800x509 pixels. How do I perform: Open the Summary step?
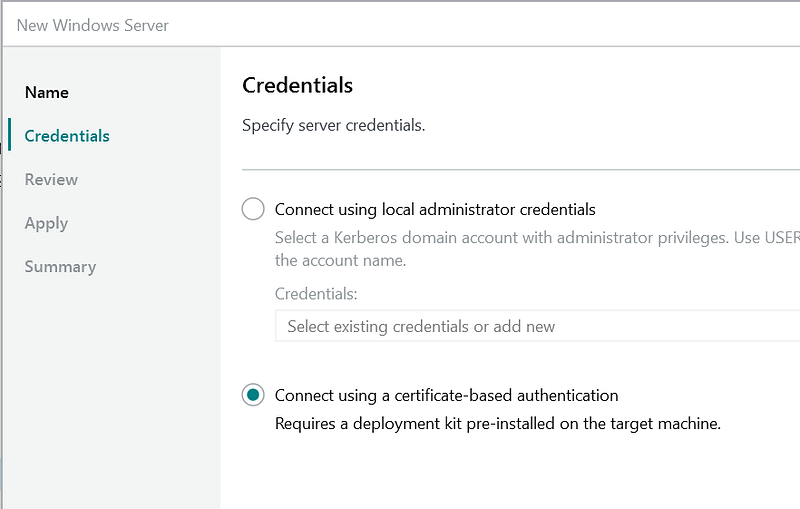tap(60, 267)
